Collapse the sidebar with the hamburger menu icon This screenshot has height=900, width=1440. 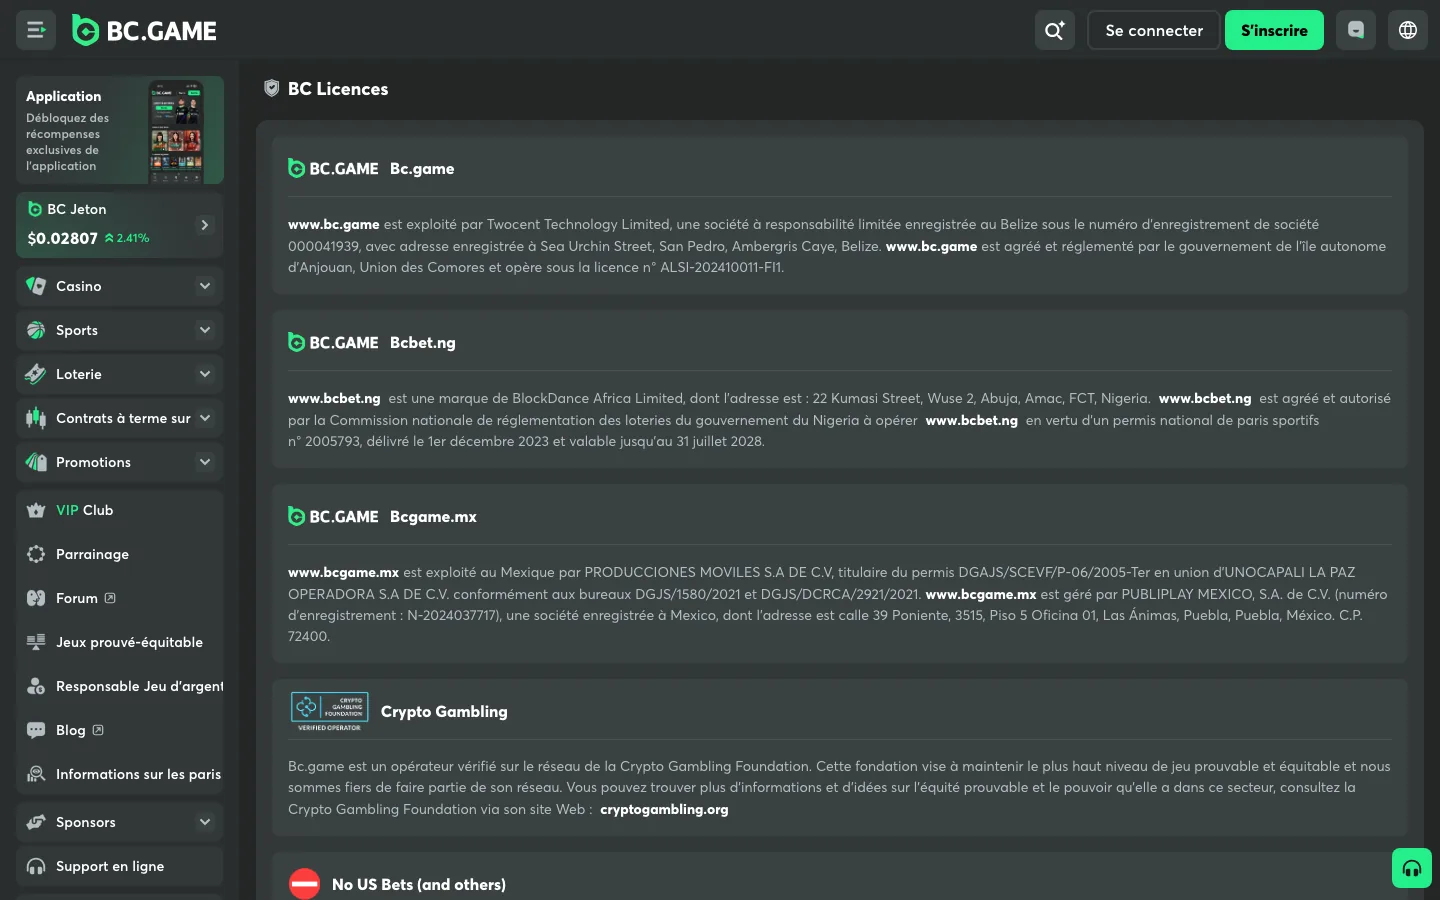tap(36, 30)
